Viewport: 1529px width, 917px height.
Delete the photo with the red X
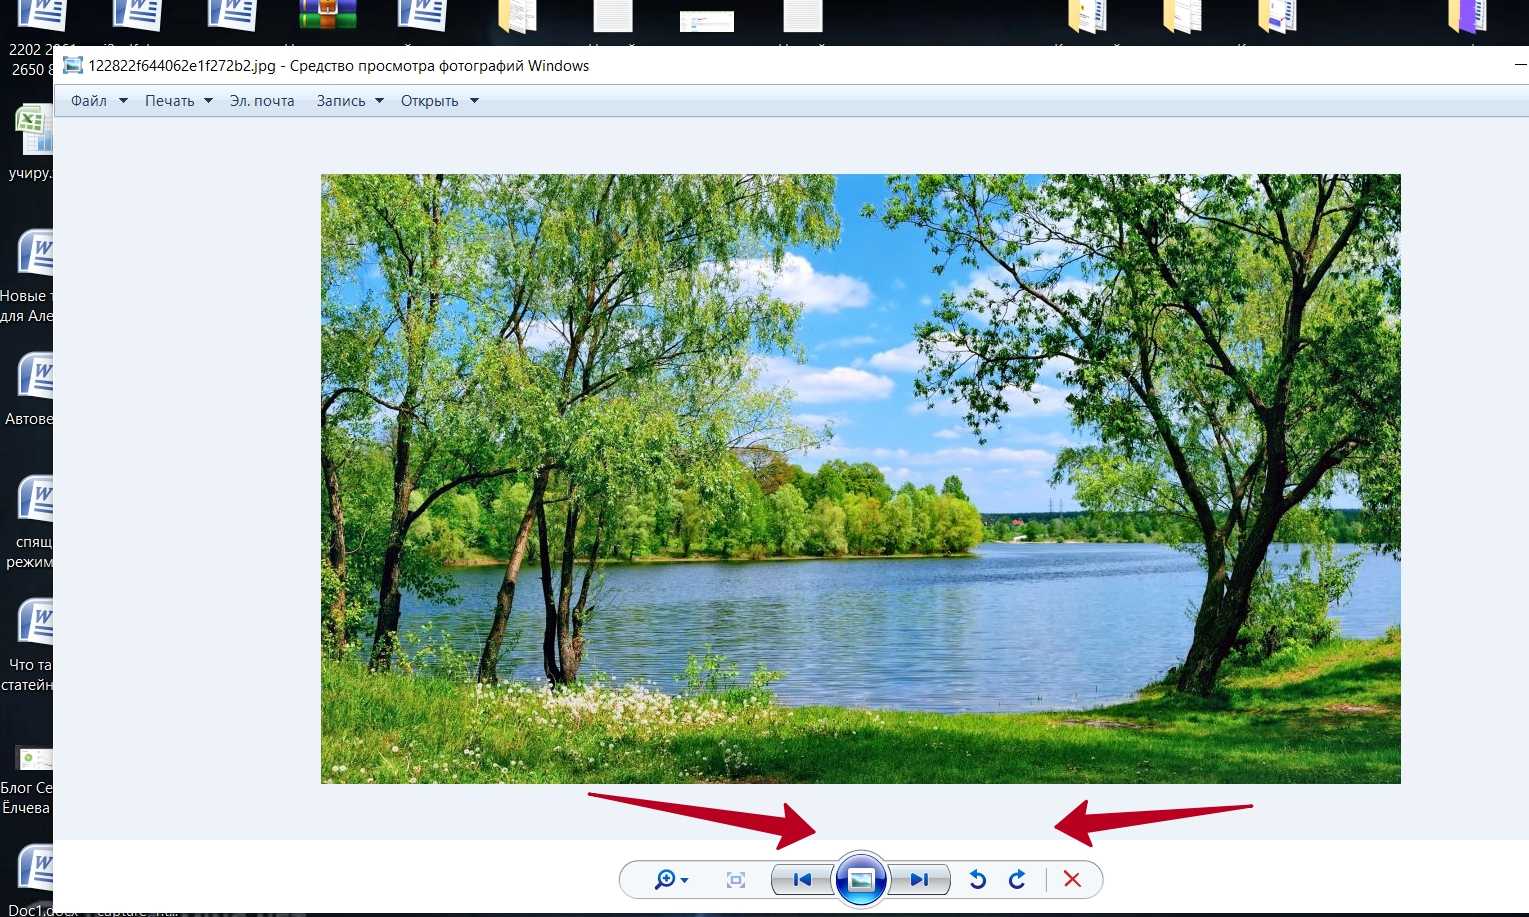pos(1072,880)
